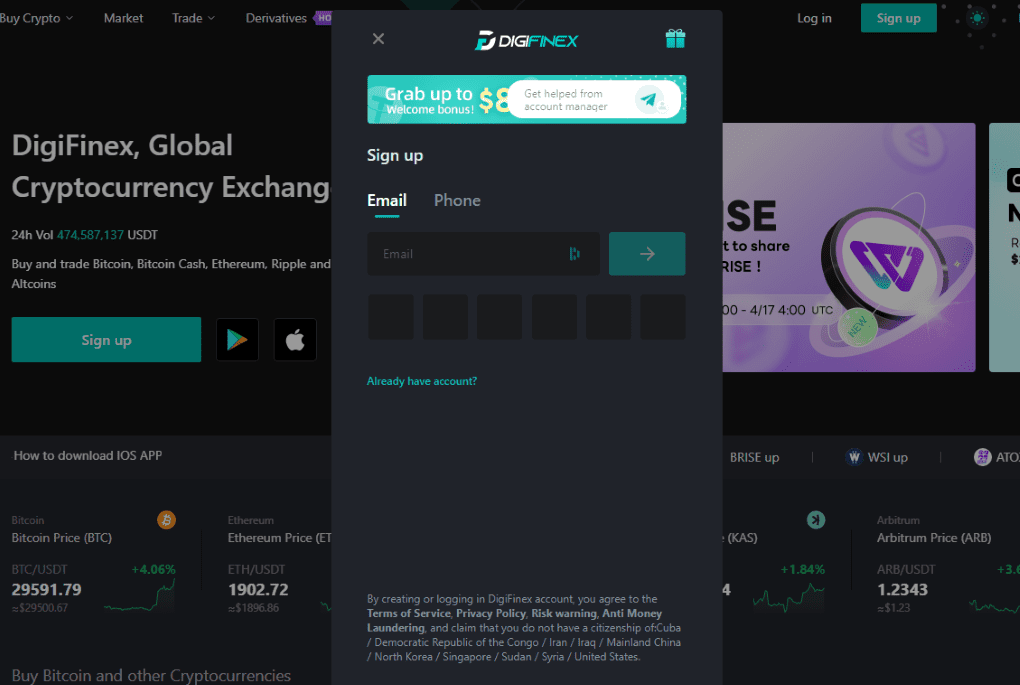Expand the Trade dropdown menu
1020x685 pixels.
(x=193, y=18)
